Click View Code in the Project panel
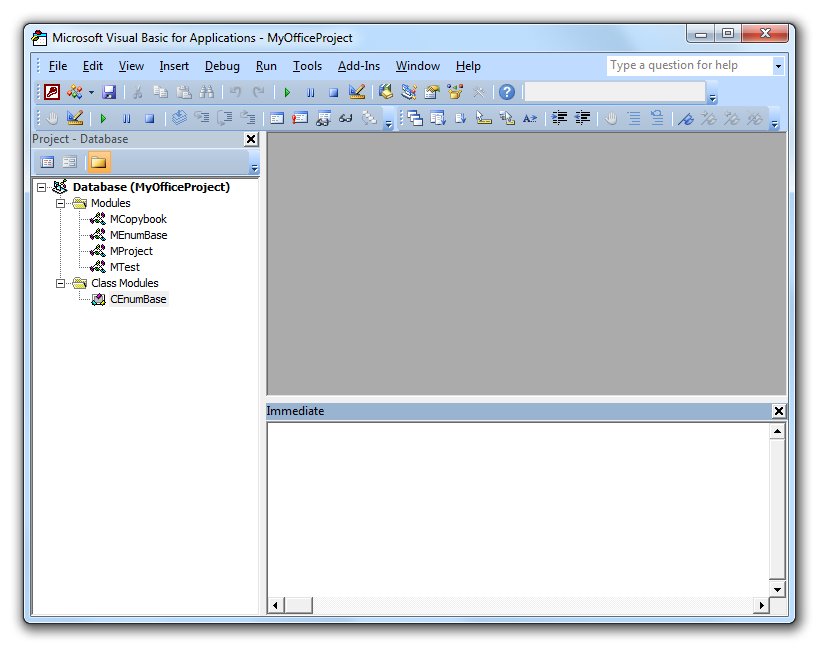 47,162
